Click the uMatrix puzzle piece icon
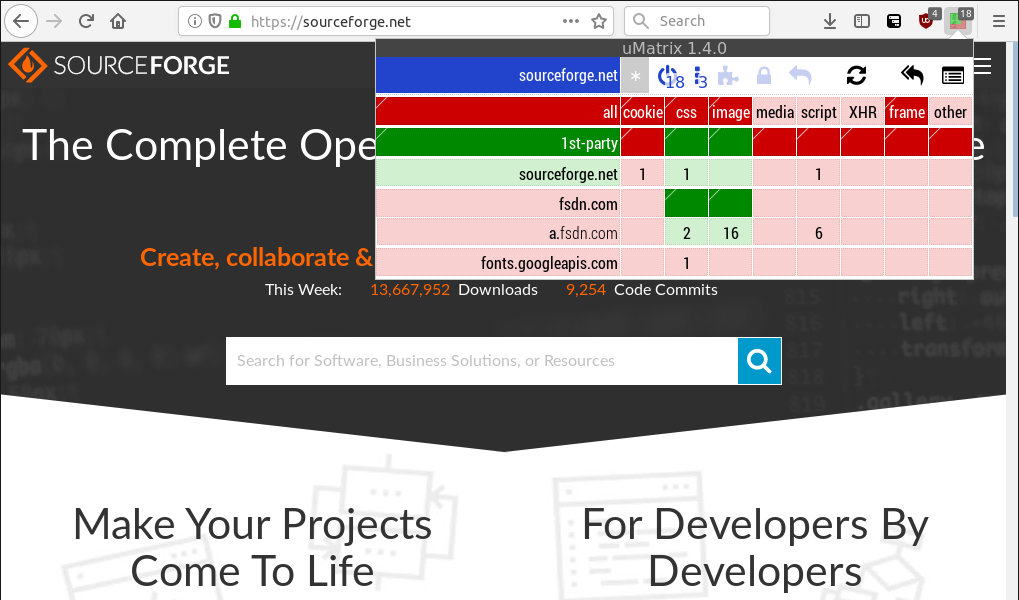This screenshot has height=600, width=1019. (x=728, y=77)
